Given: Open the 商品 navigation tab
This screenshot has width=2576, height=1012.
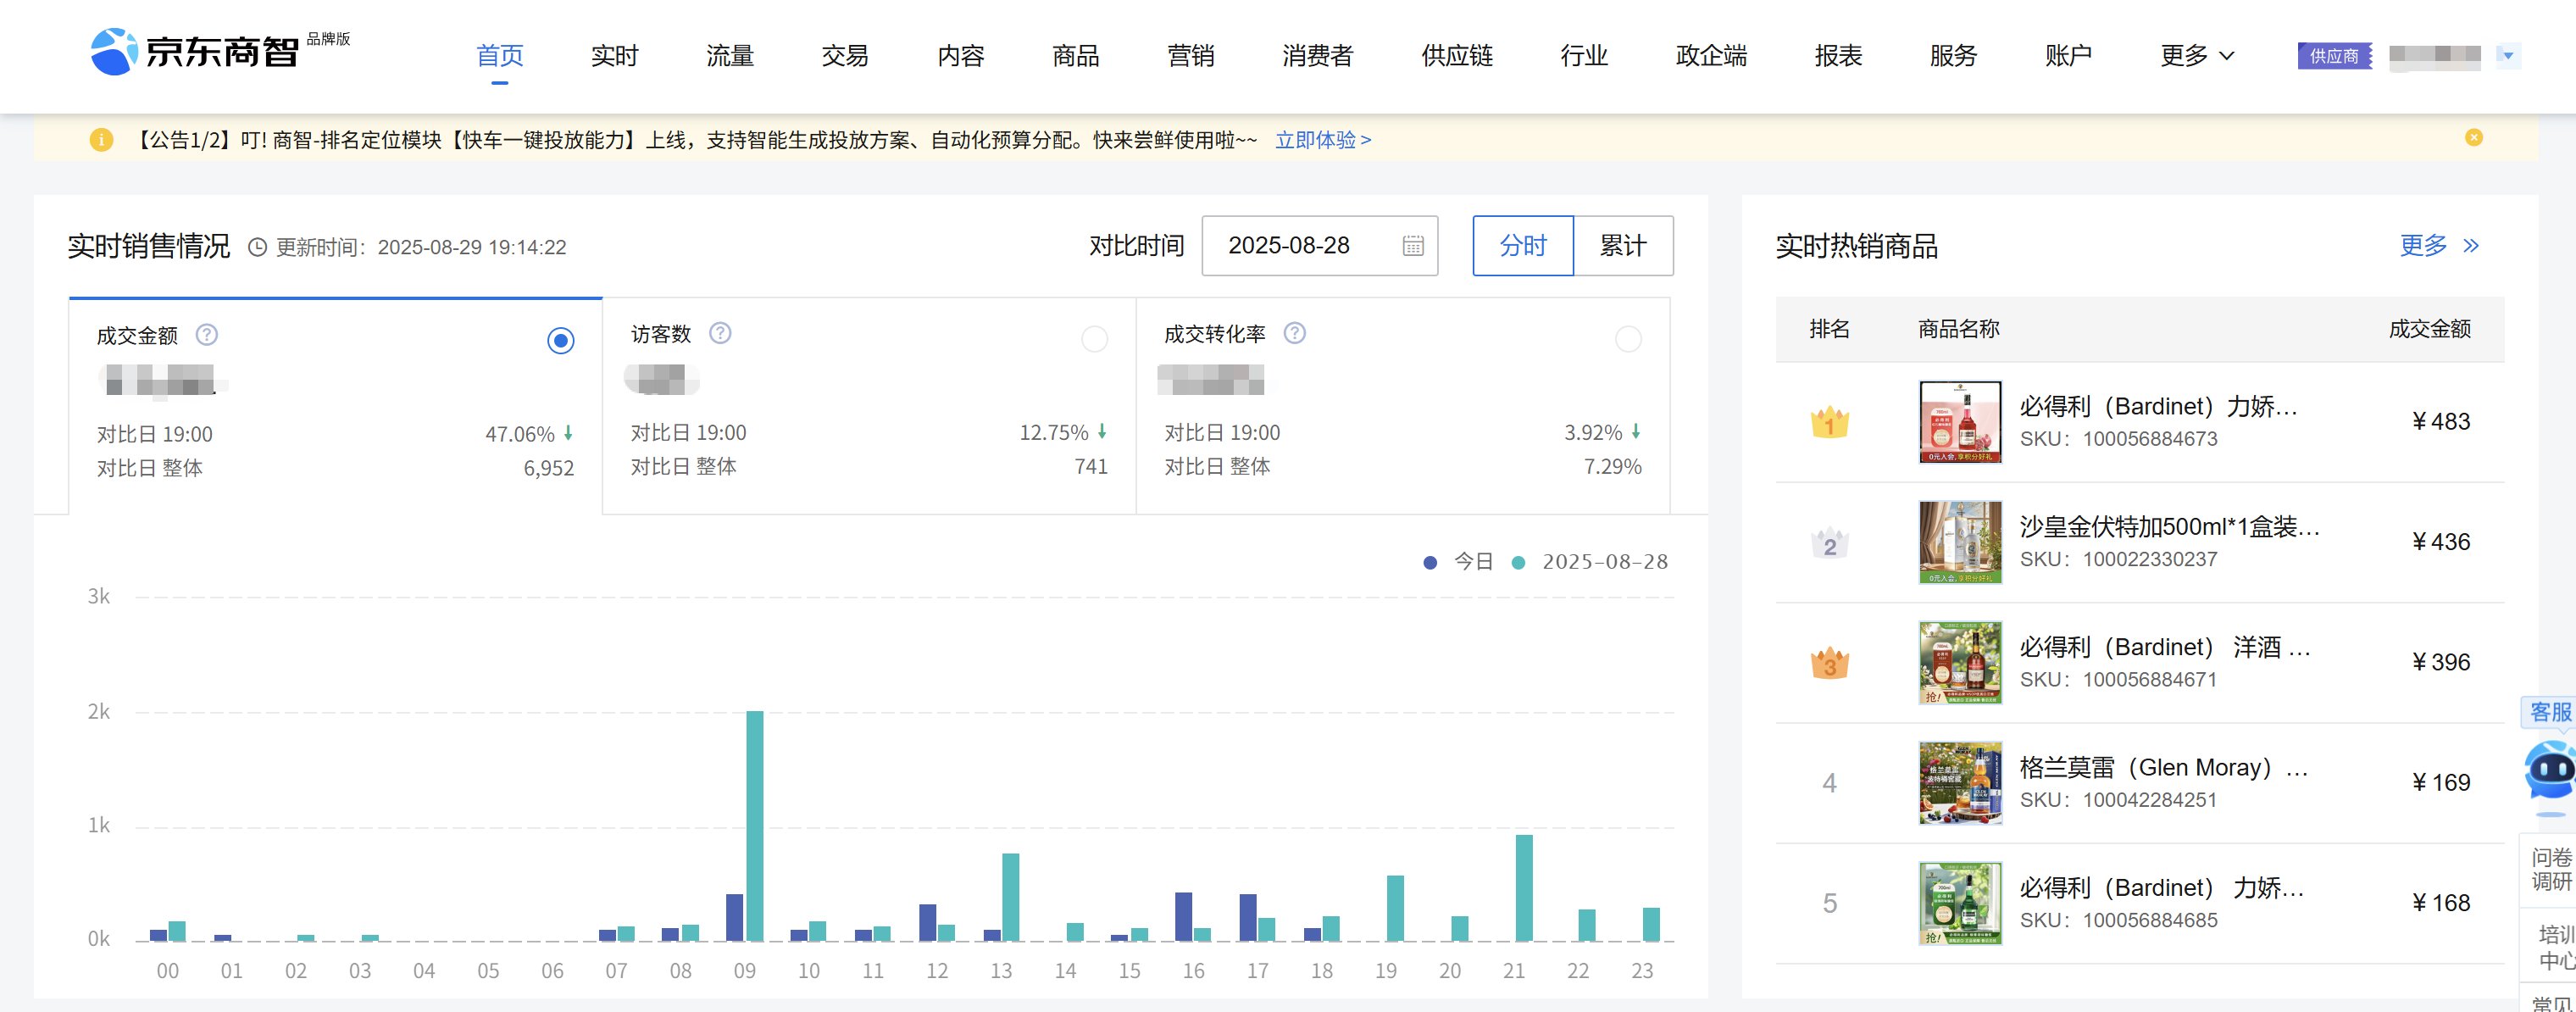Looking at the screenshot, I should click(1076, 56).
